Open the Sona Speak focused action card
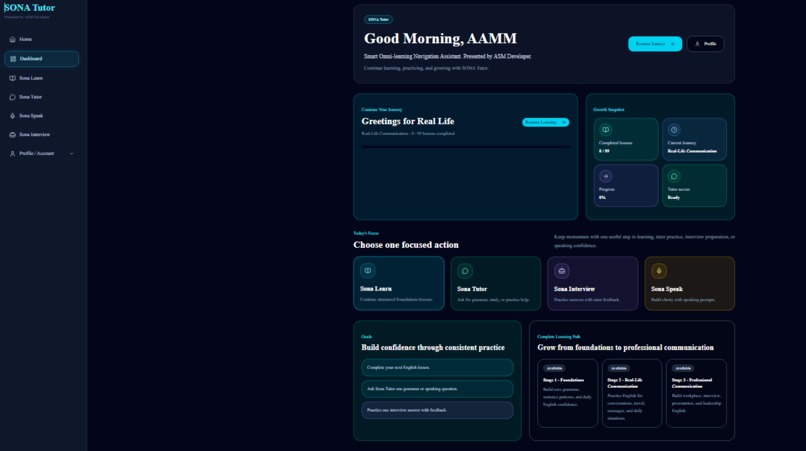Viewport: 806px width, 451px height. (x=689, y=283)
